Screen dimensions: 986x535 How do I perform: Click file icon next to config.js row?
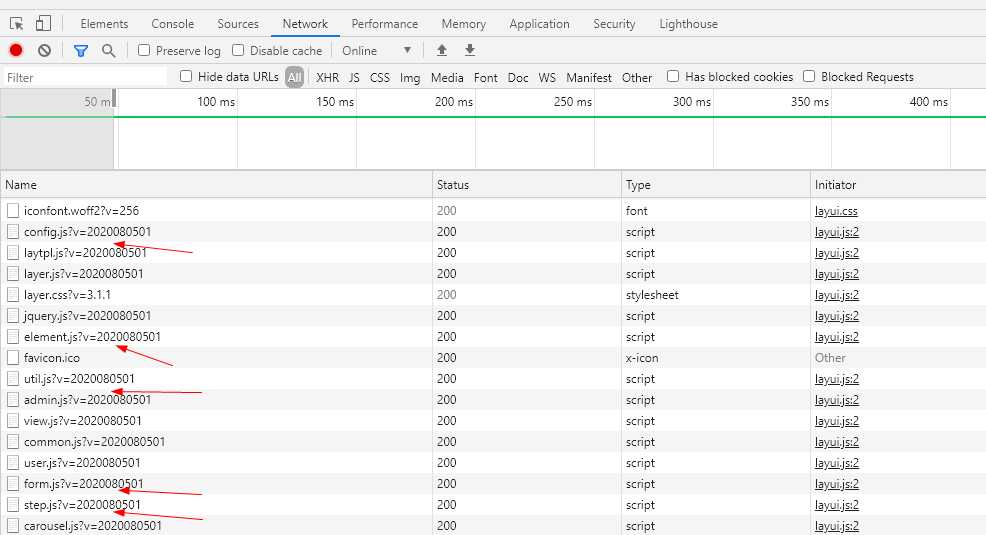point(13,231)
